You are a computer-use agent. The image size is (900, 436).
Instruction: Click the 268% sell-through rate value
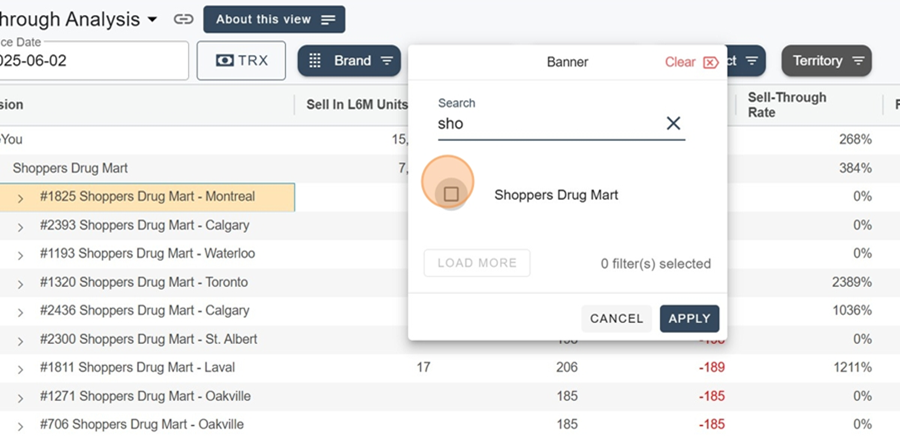855,139
